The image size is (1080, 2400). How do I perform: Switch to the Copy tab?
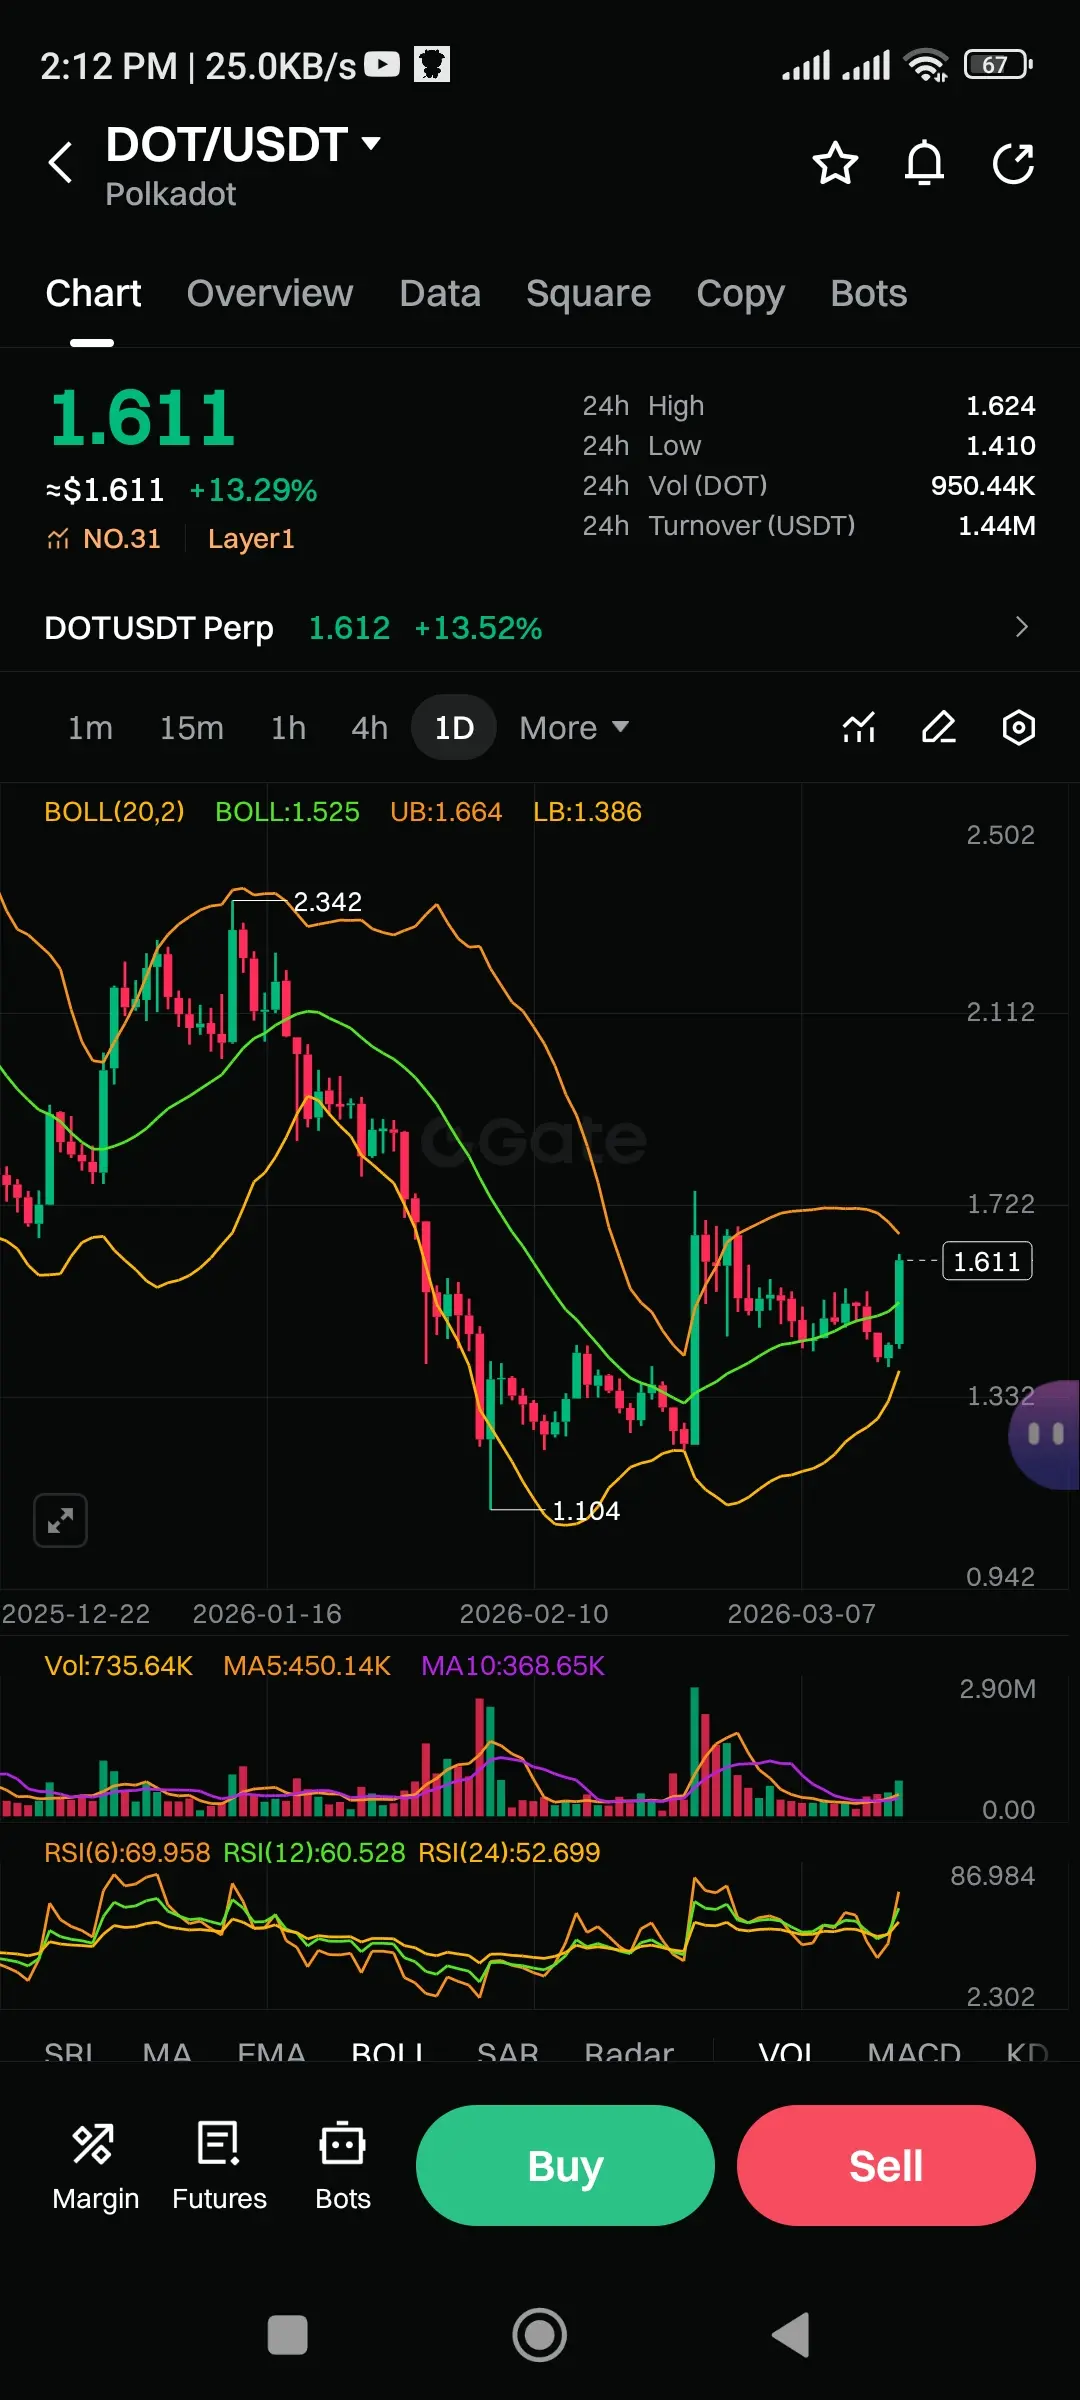(741, 294)
